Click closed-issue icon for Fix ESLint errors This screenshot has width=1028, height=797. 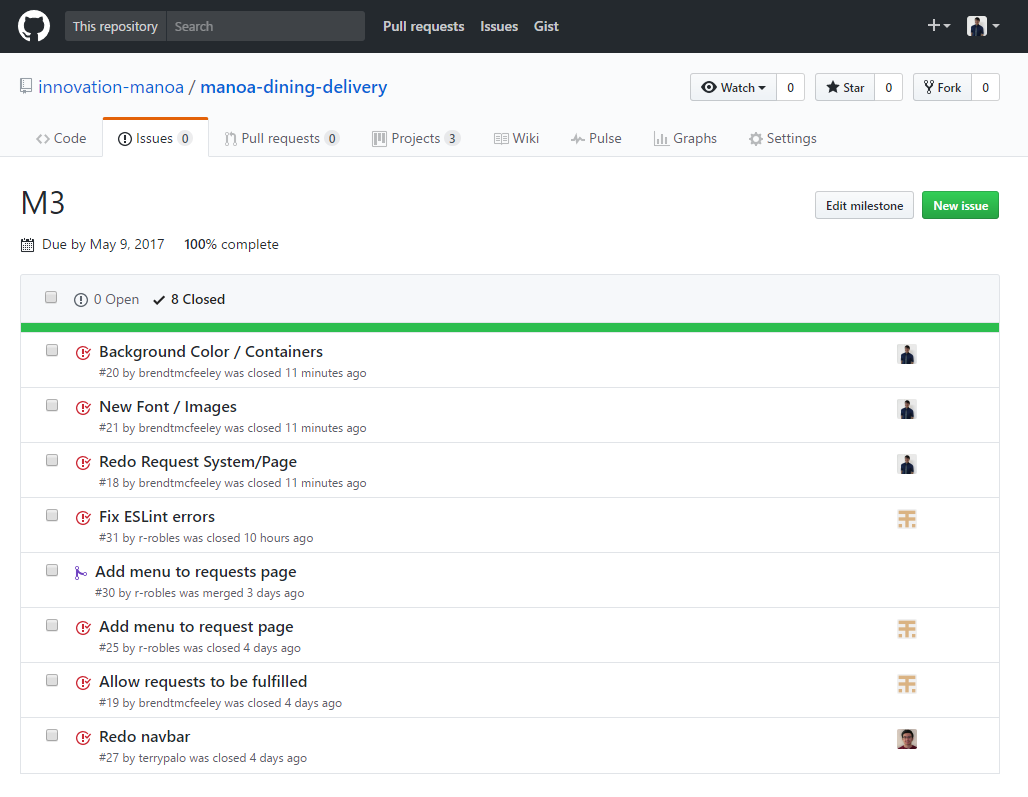[83, 518]
